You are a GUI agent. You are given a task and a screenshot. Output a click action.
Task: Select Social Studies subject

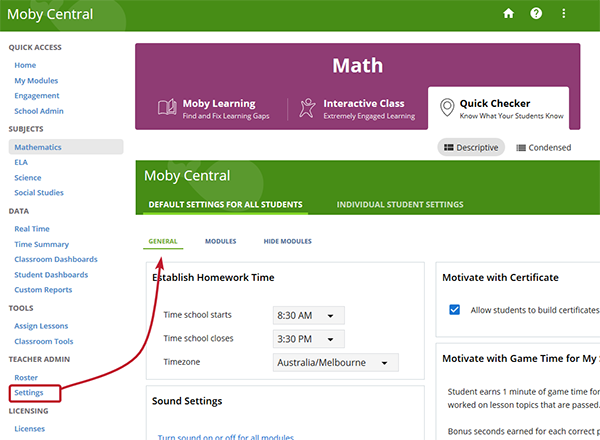(39, 192)
